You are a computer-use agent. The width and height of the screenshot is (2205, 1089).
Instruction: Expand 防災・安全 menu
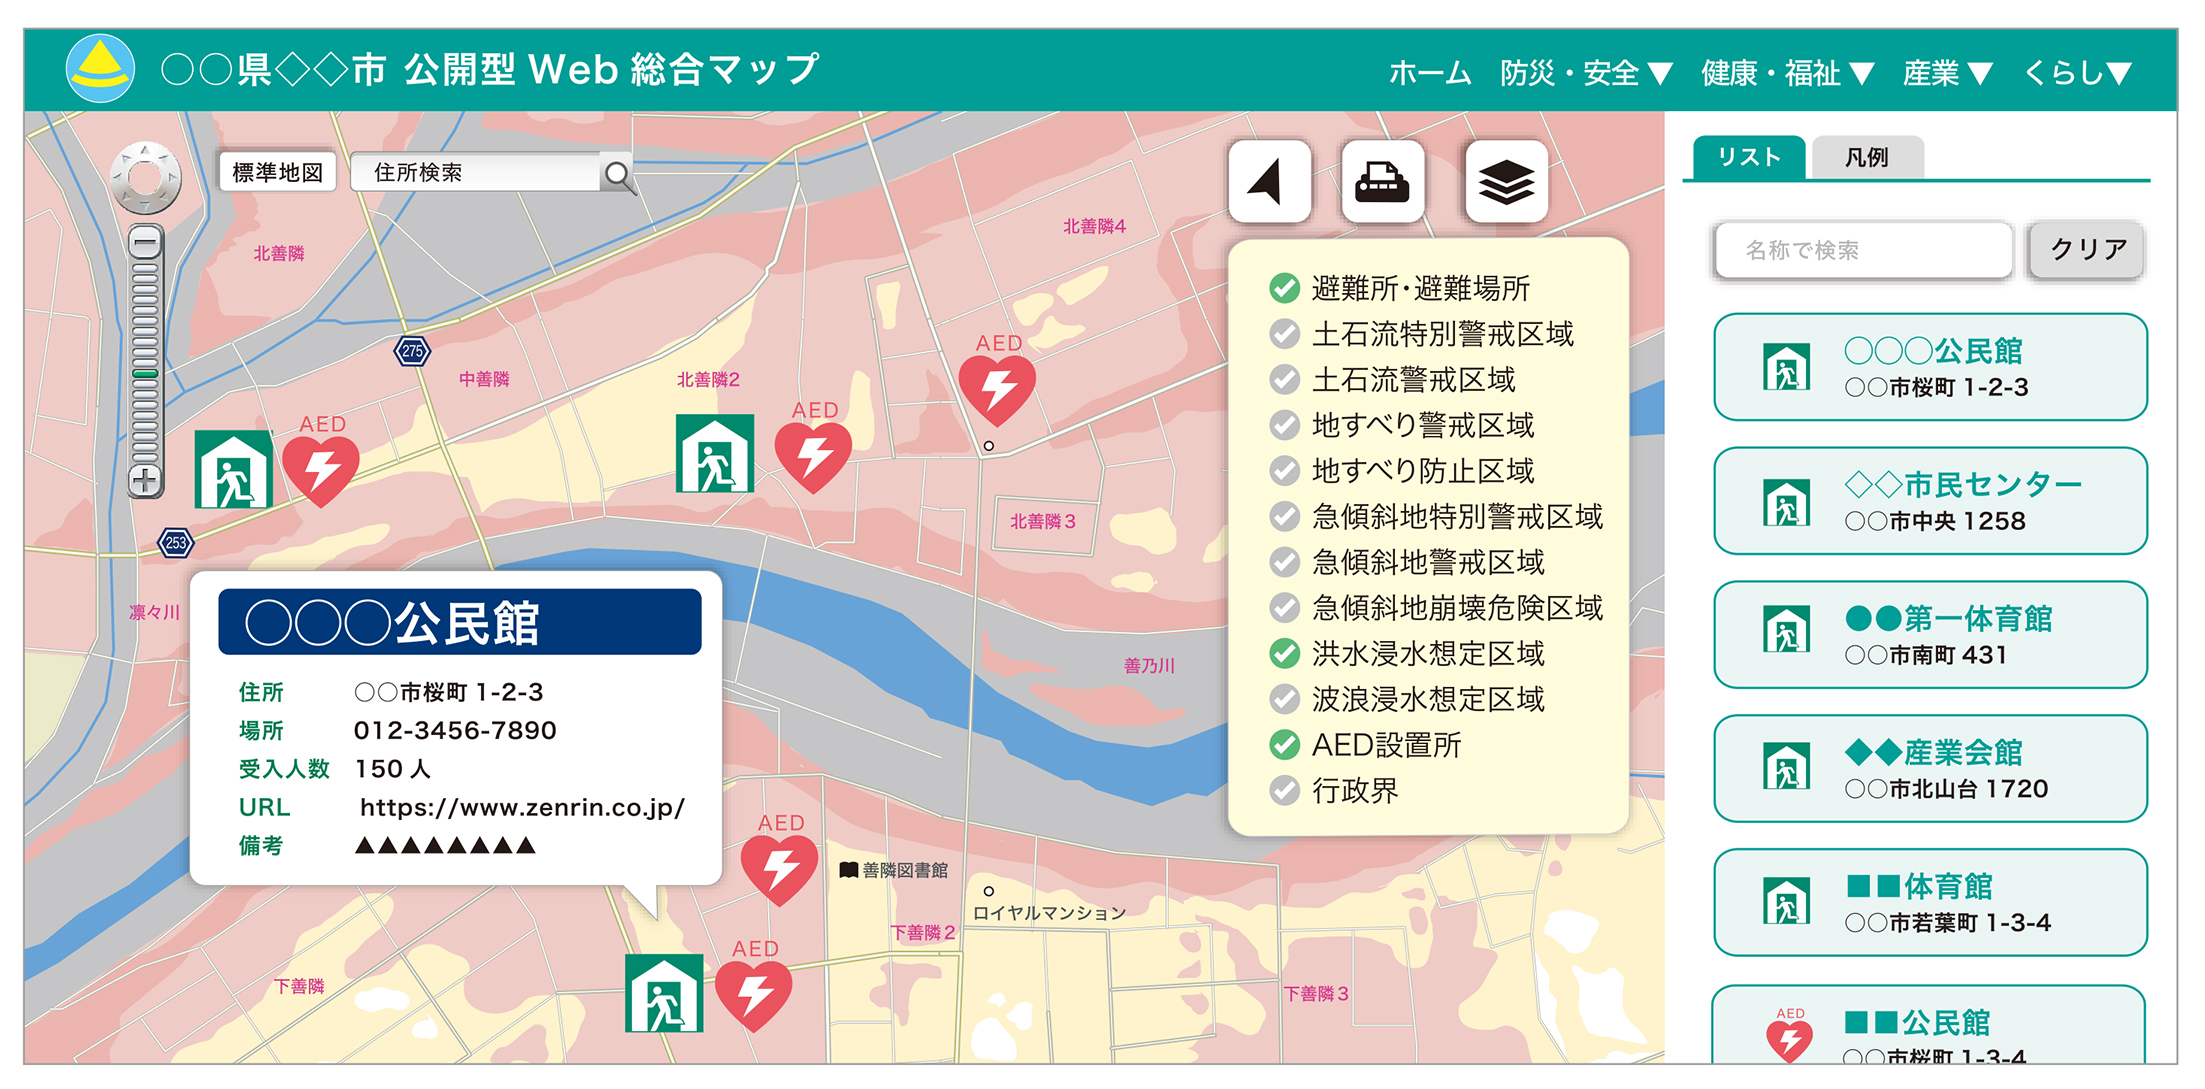(1586, 73)
